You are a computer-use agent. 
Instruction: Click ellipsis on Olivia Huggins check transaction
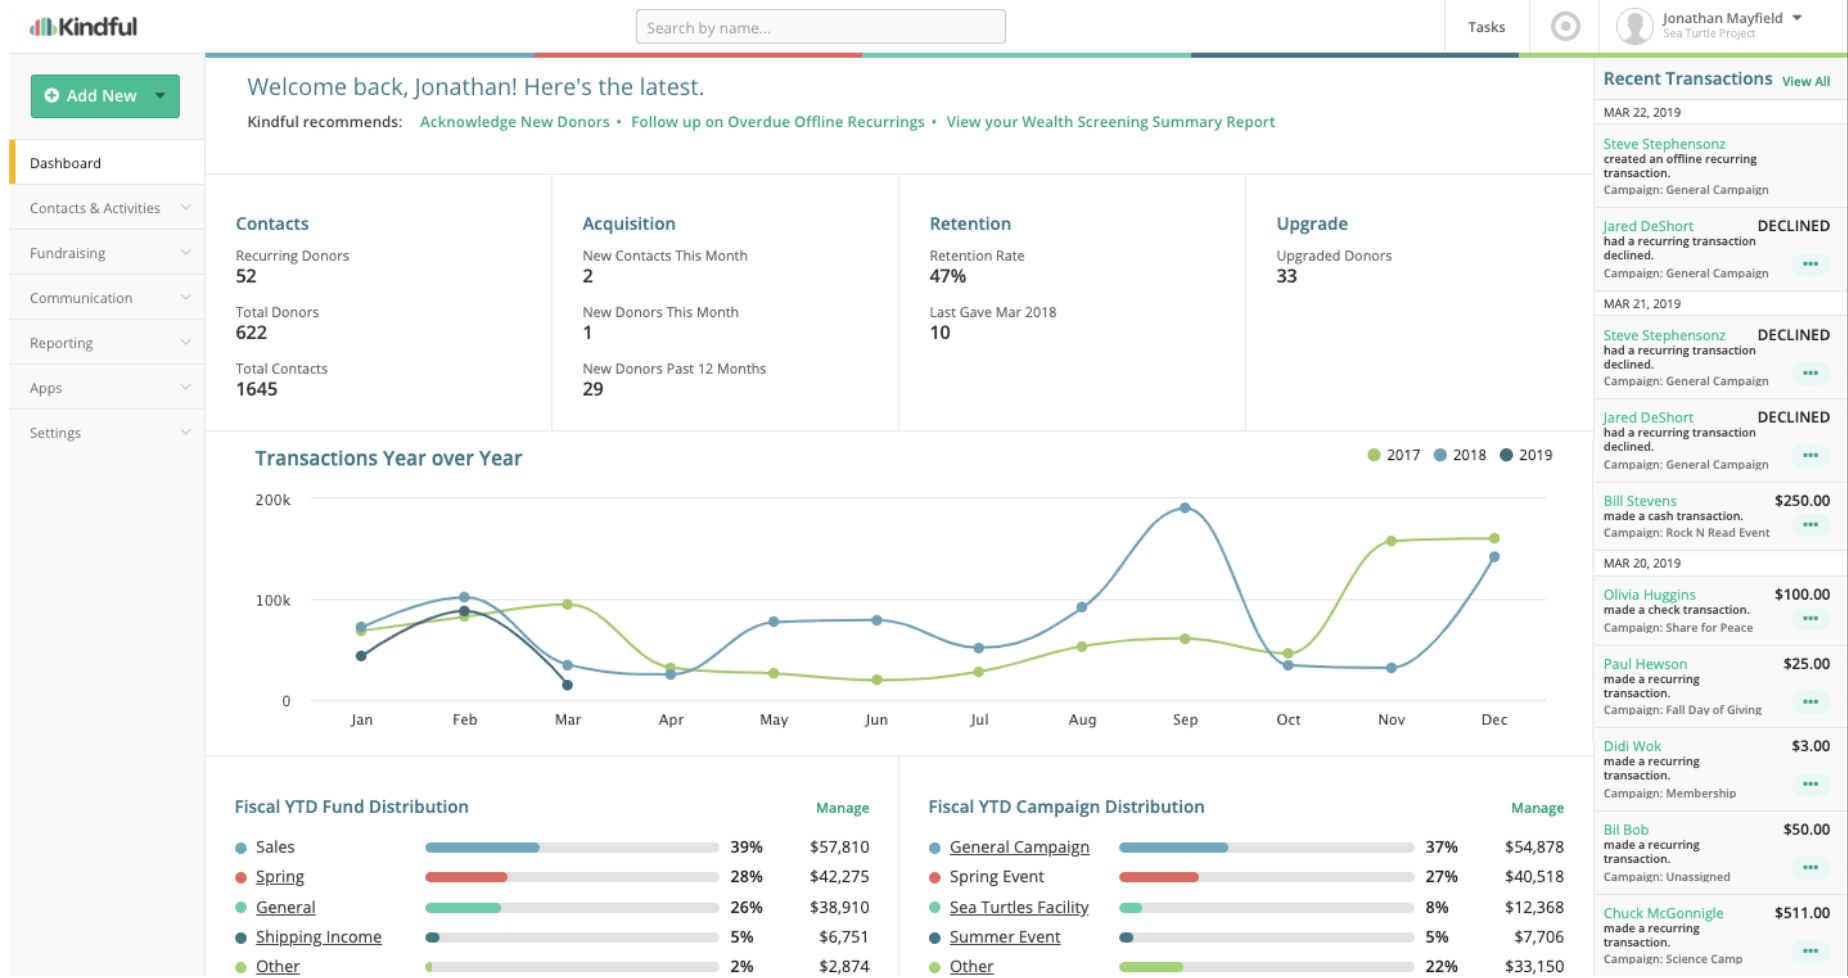coord(1810,618)
